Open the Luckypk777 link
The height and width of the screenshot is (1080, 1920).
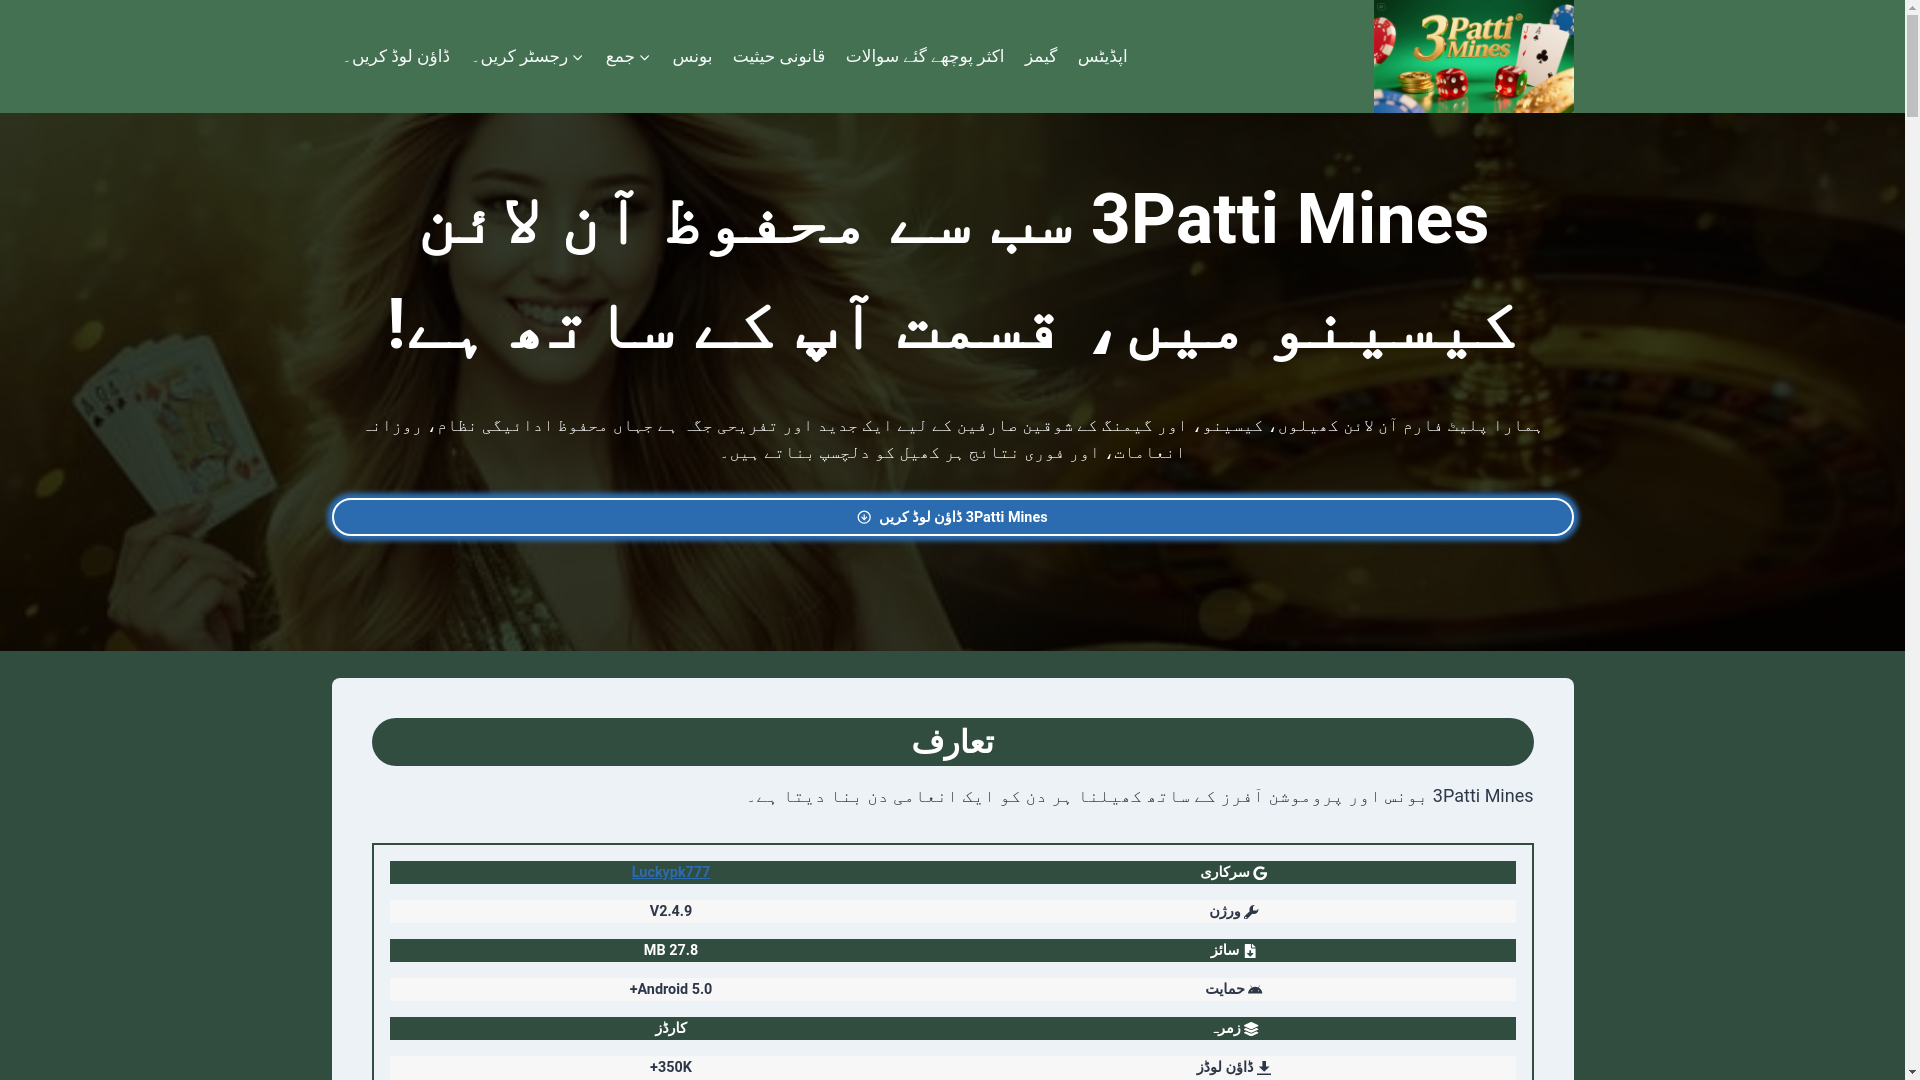pyautogui.click(x=671, y=872)
